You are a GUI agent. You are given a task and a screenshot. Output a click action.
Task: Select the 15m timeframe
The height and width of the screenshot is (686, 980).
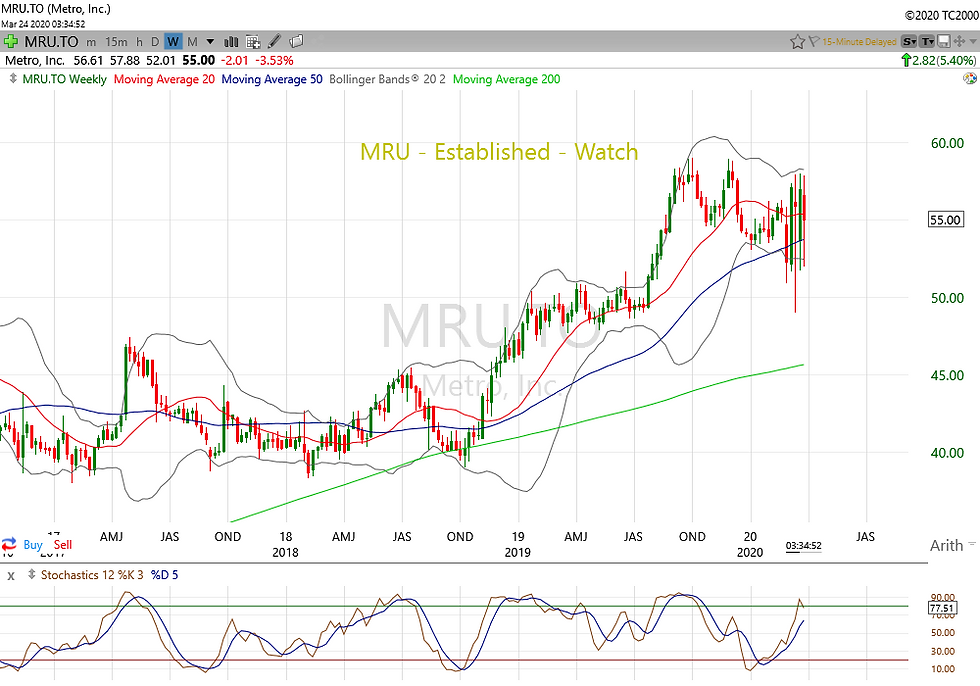point(116,42)
